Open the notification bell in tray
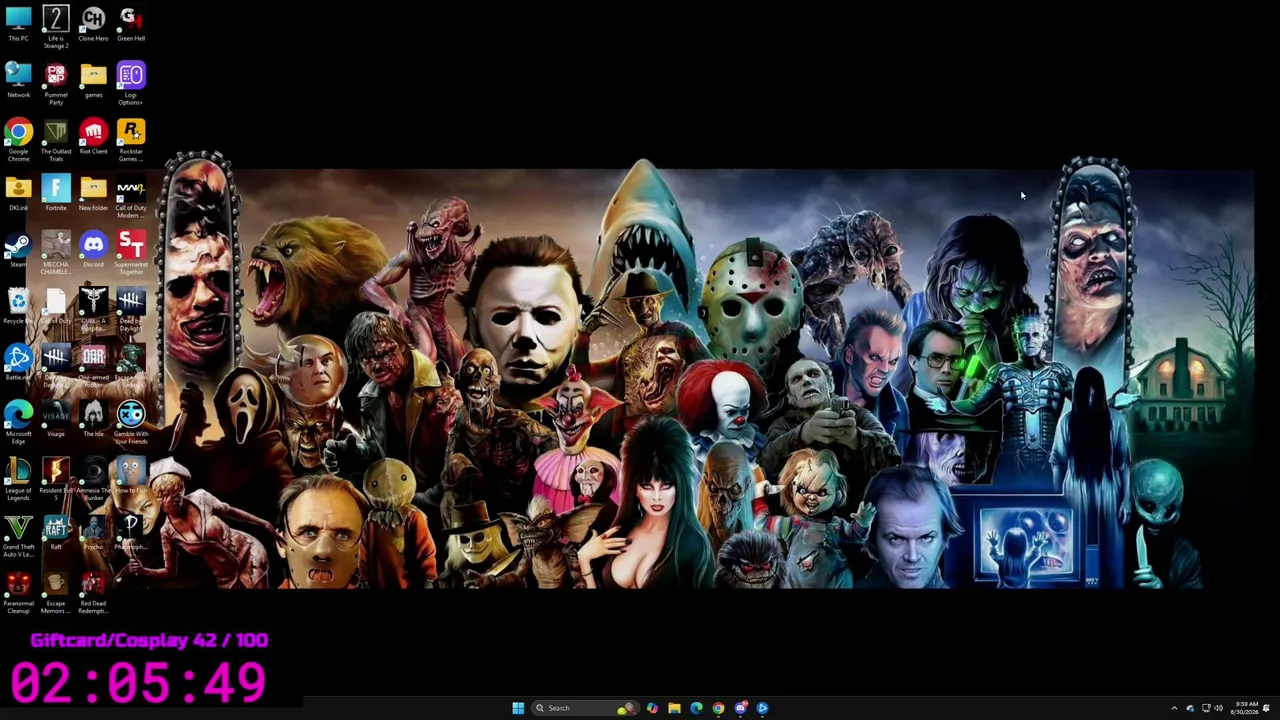Screen dimensions: 1280x720 pos(1266,708)
